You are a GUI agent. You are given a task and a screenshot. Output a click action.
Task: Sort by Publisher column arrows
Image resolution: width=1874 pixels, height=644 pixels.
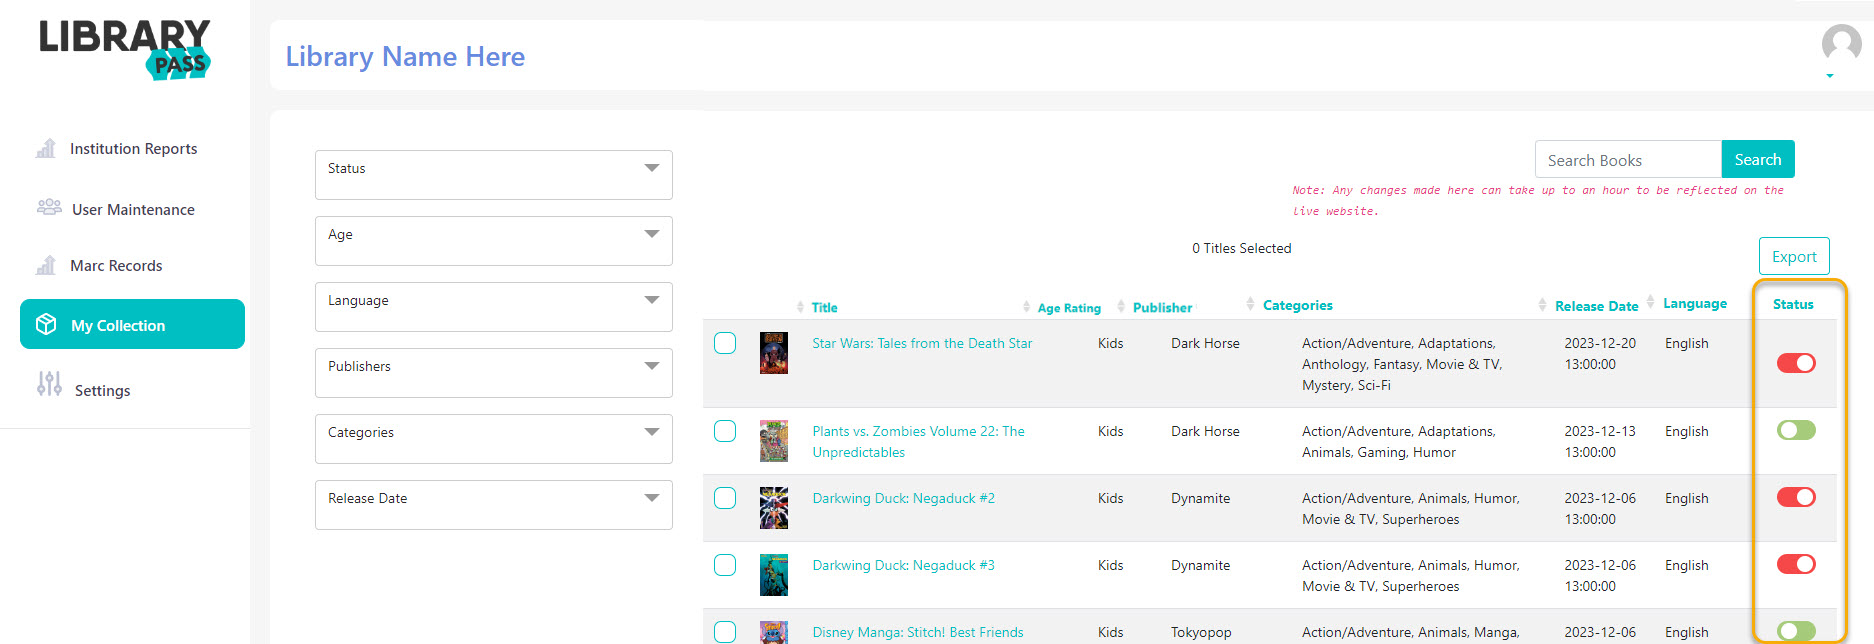pos(1121,307)
